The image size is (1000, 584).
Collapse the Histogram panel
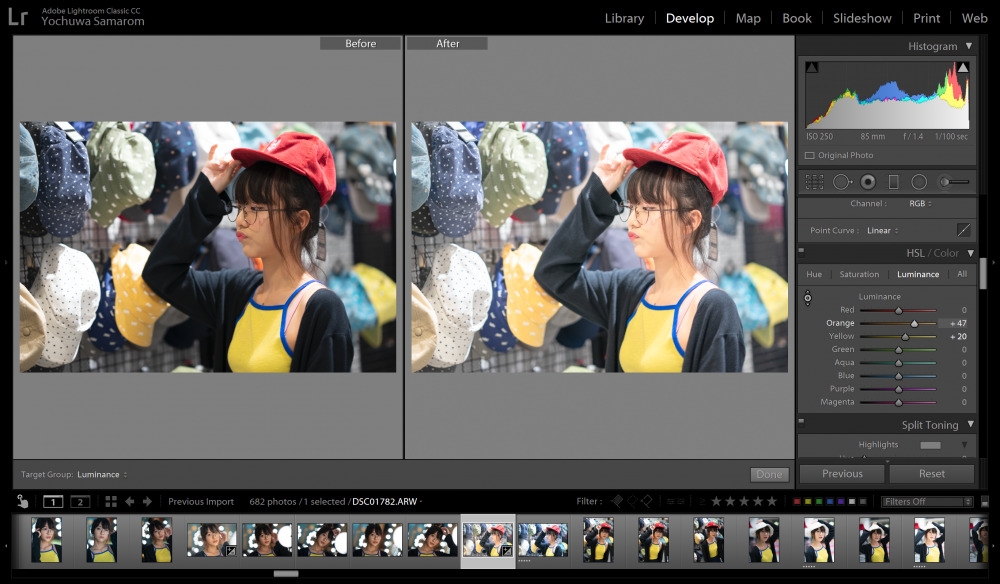pos(968,46)
